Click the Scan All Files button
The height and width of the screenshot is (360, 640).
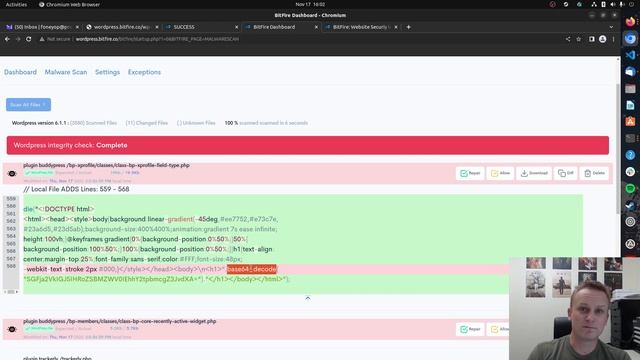click(x=28, y=104)
